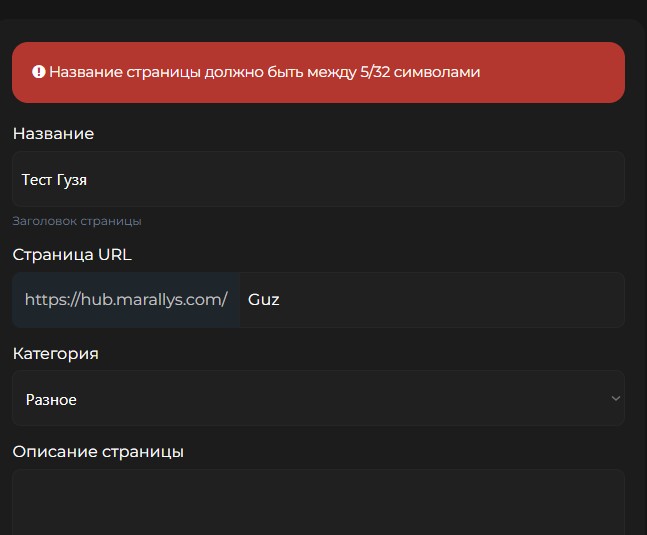Click the https://hub.marallys.com/ URL prefix box
647x535 pixels.
[126, 300]
